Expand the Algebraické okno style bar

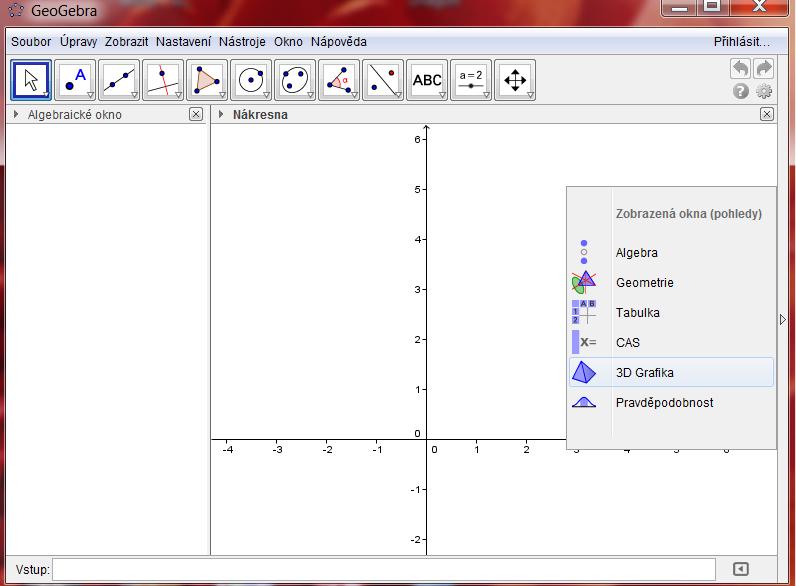(16, 114)
